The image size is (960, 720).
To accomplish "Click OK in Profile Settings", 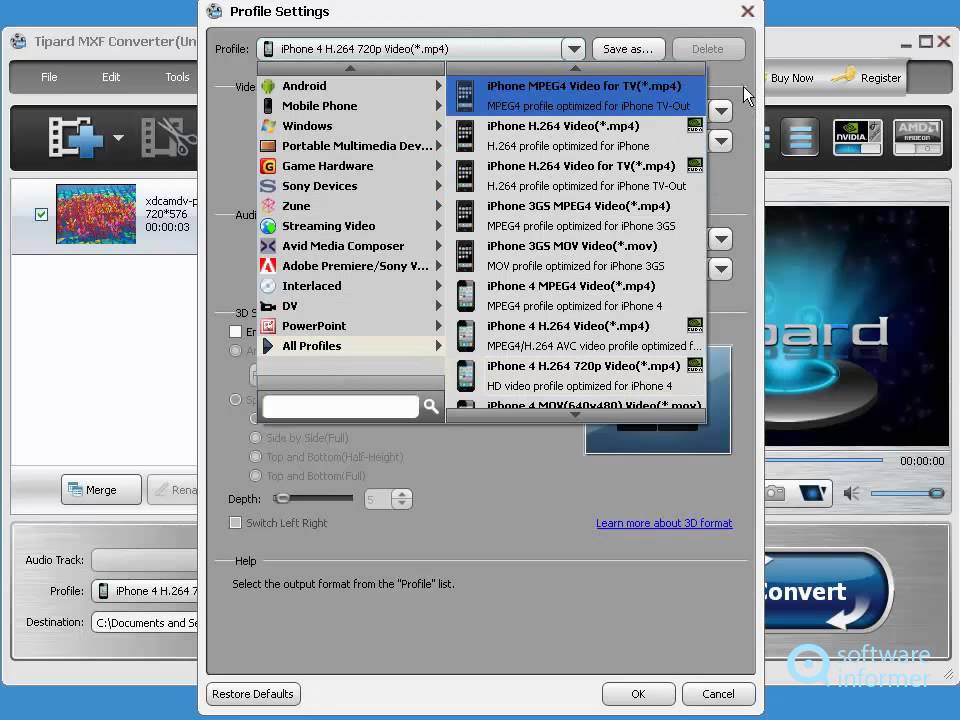I will [x=638, y=694].
